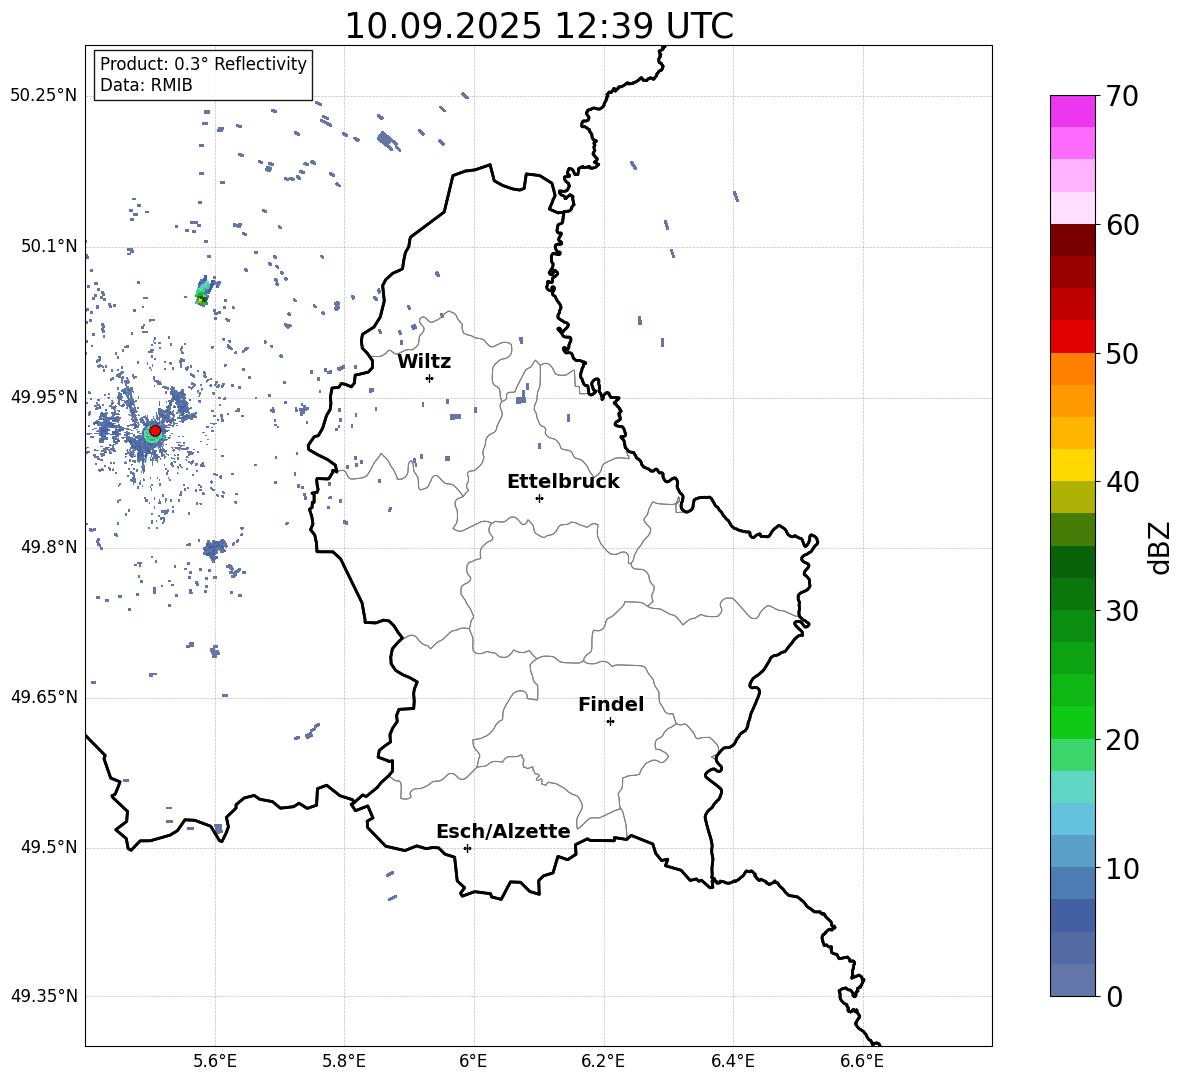
Task: Click the latitude label 49.8°N
Action: [x=49, y=547]
